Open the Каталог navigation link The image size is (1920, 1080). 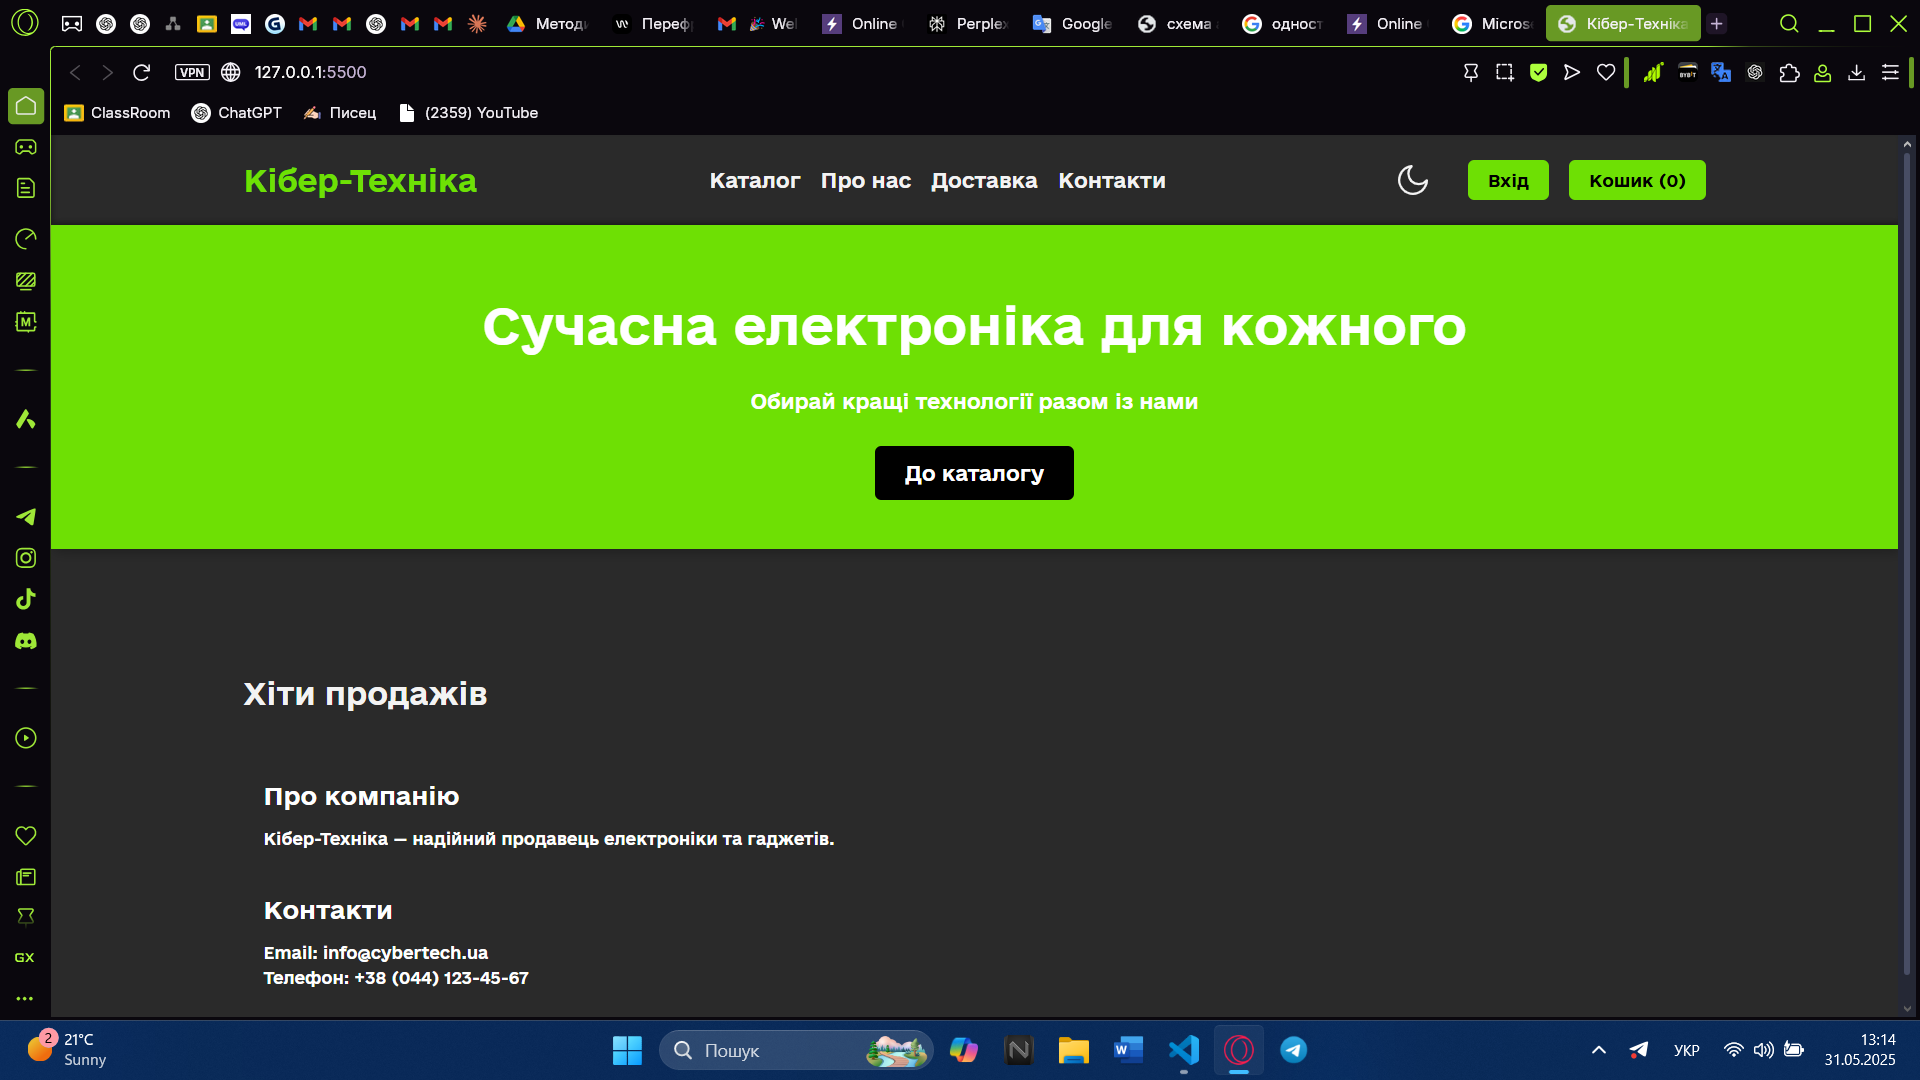pos(755,181)
